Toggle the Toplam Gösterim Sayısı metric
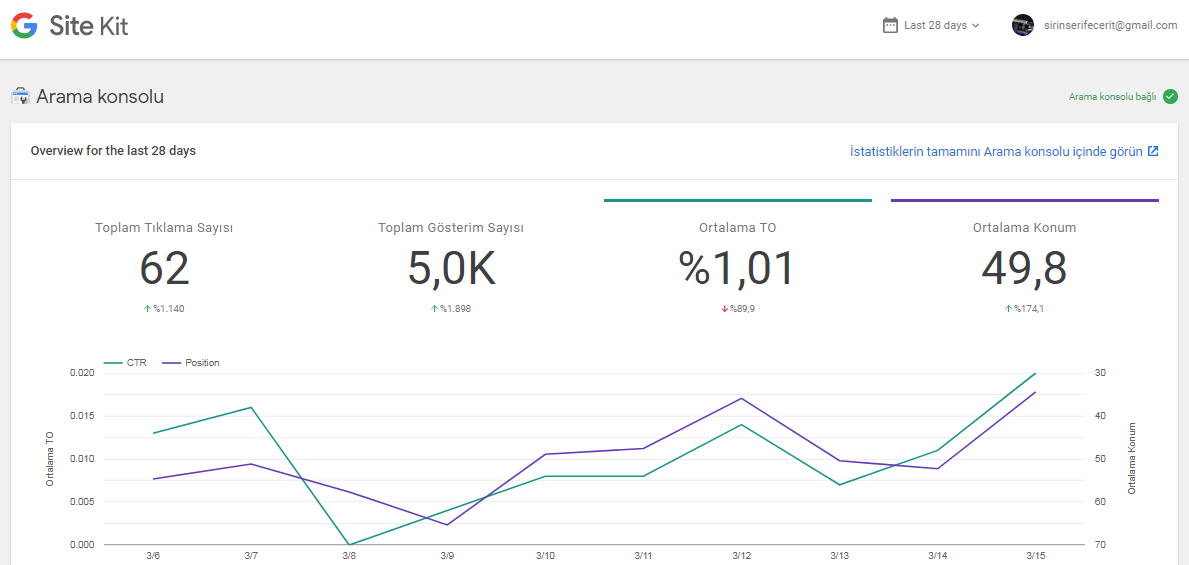This screenshot has height=565, width=1189. [451, 259]
